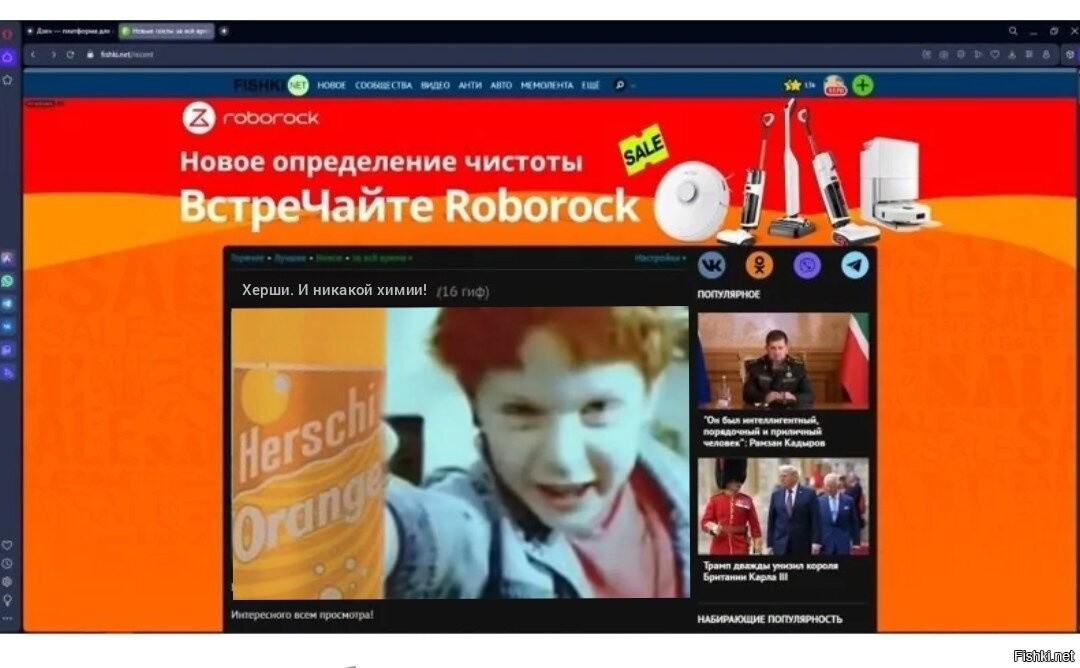Screen dimensions: 1080x668
Task: Open the МЕМОЛЕНТА menu item
Action: coord(547,85)
